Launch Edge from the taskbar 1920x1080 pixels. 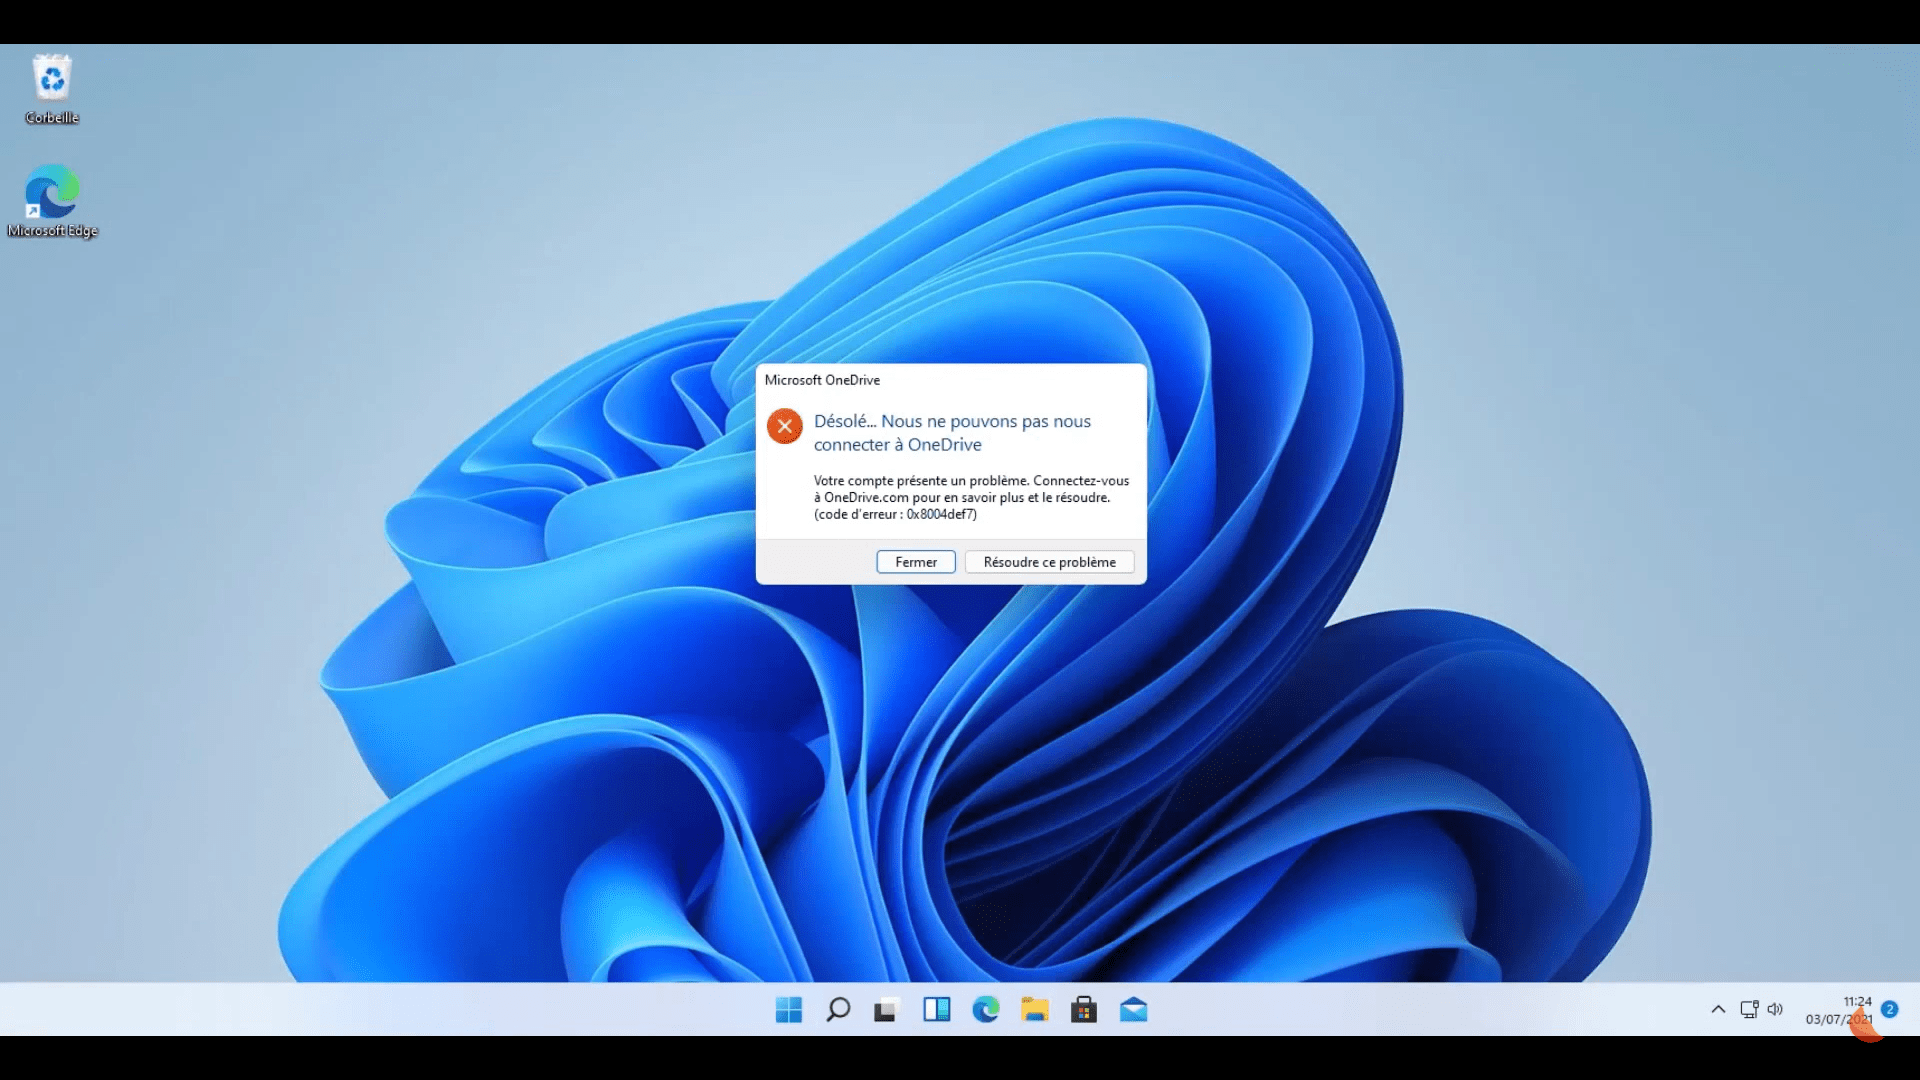985,1010
